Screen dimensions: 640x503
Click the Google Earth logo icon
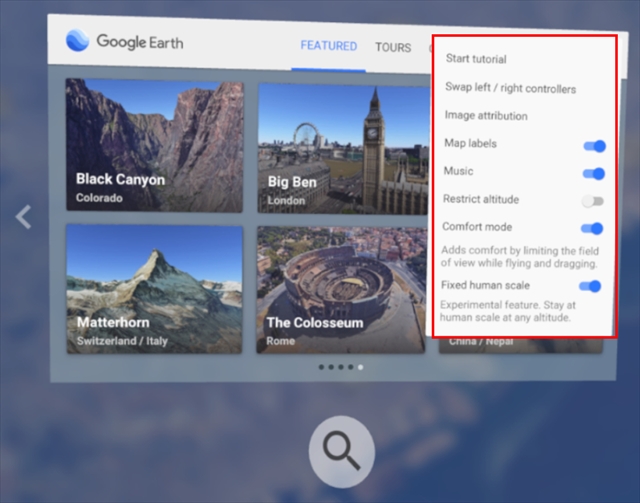coord(77,42)
